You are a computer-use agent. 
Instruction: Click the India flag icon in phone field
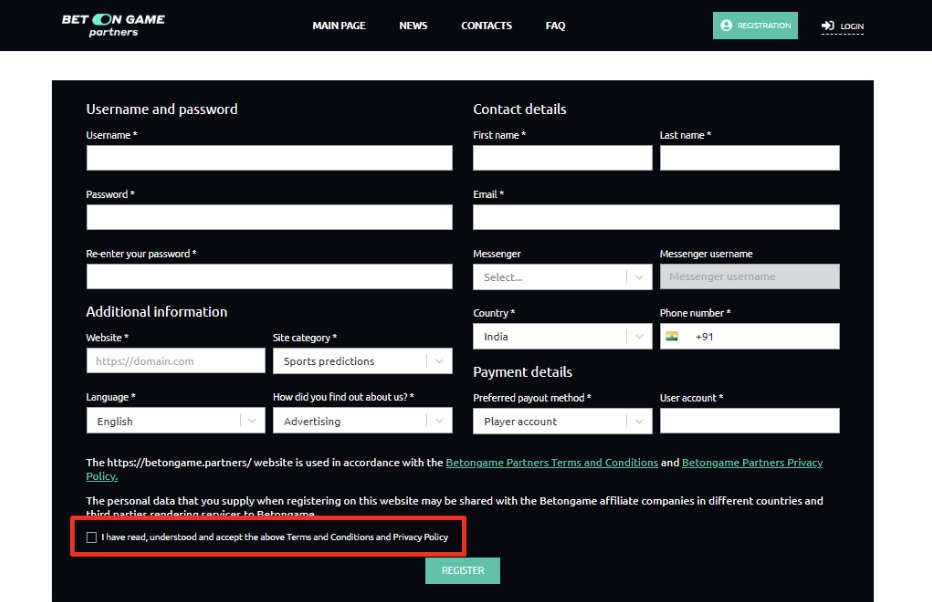click(671, 337)
